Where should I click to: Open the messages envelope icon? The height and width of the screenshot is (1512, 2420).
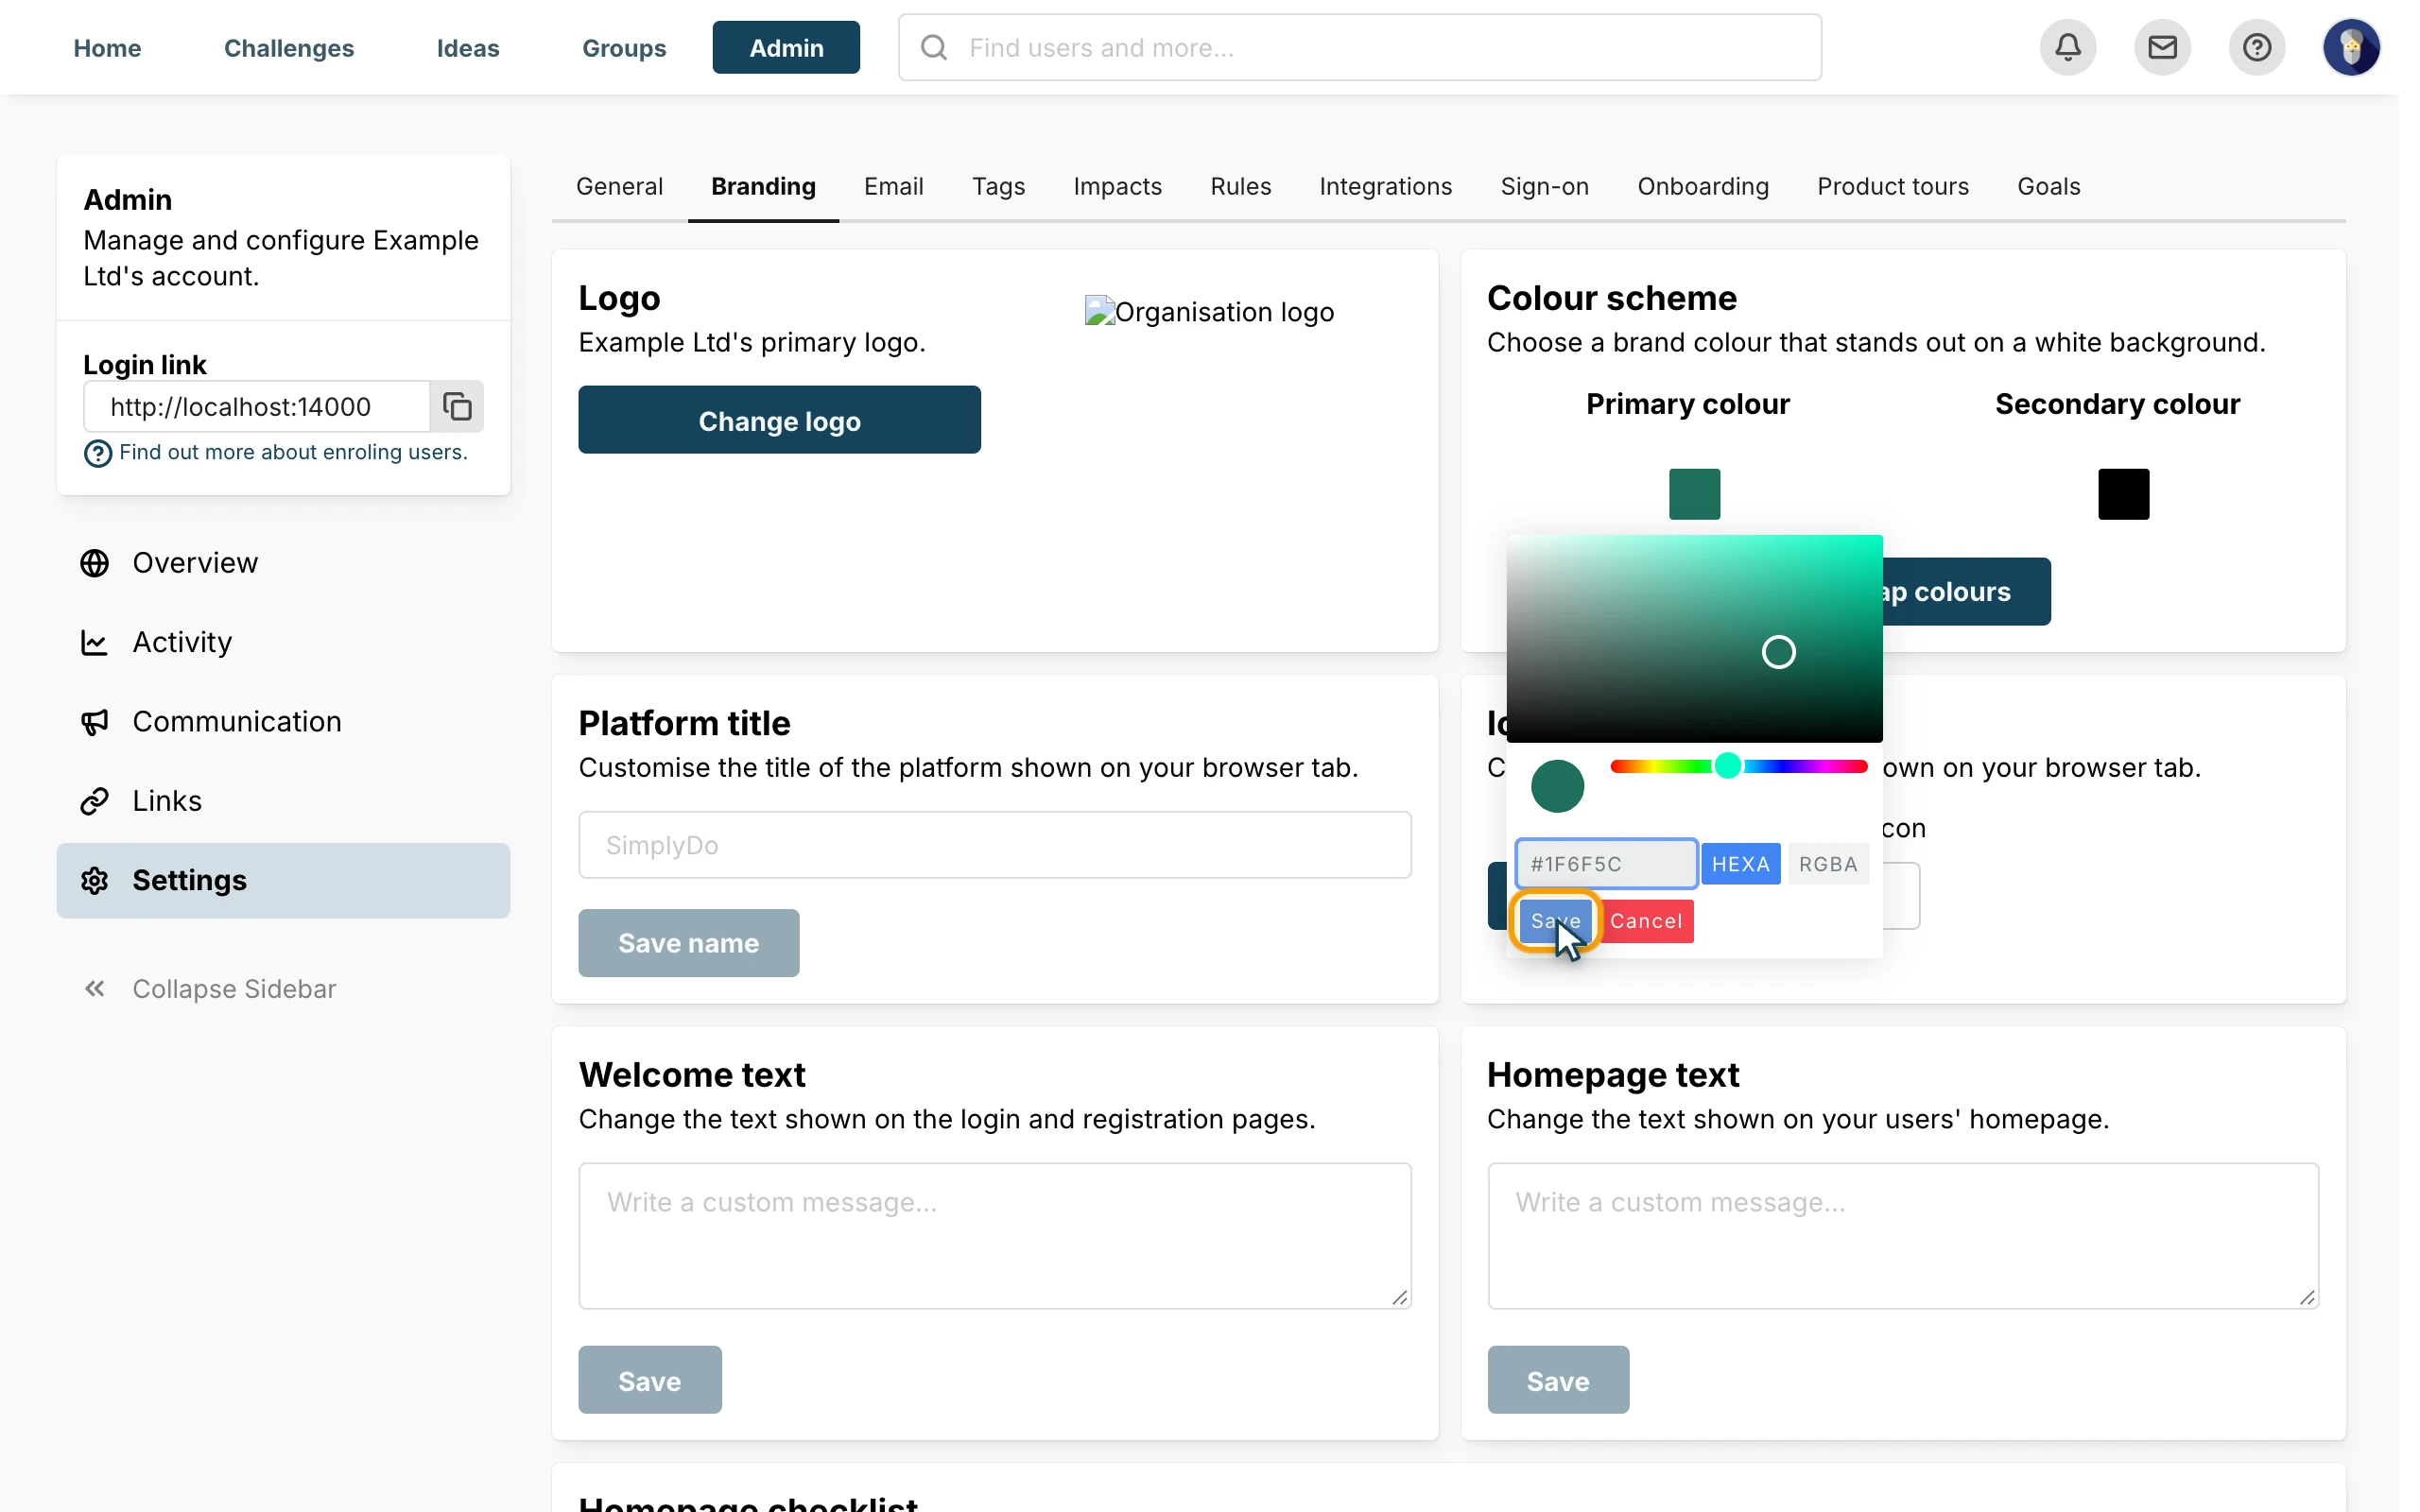(2162, 47)
